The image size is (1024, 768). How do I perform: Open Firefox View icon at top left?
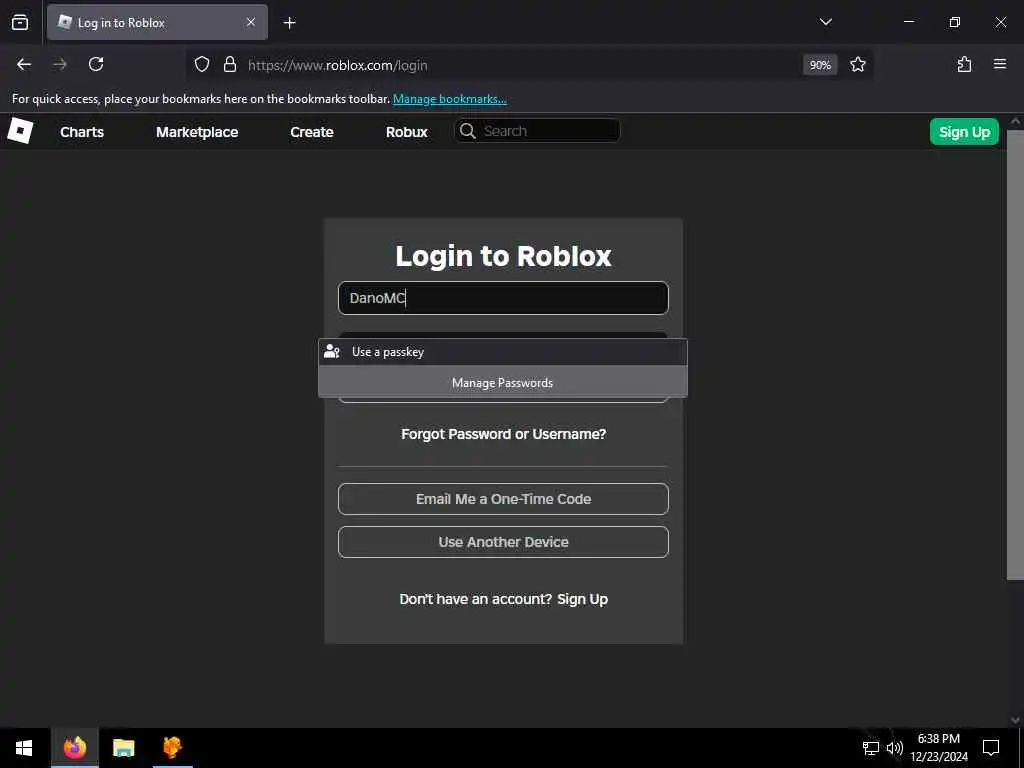click(20, 23)
